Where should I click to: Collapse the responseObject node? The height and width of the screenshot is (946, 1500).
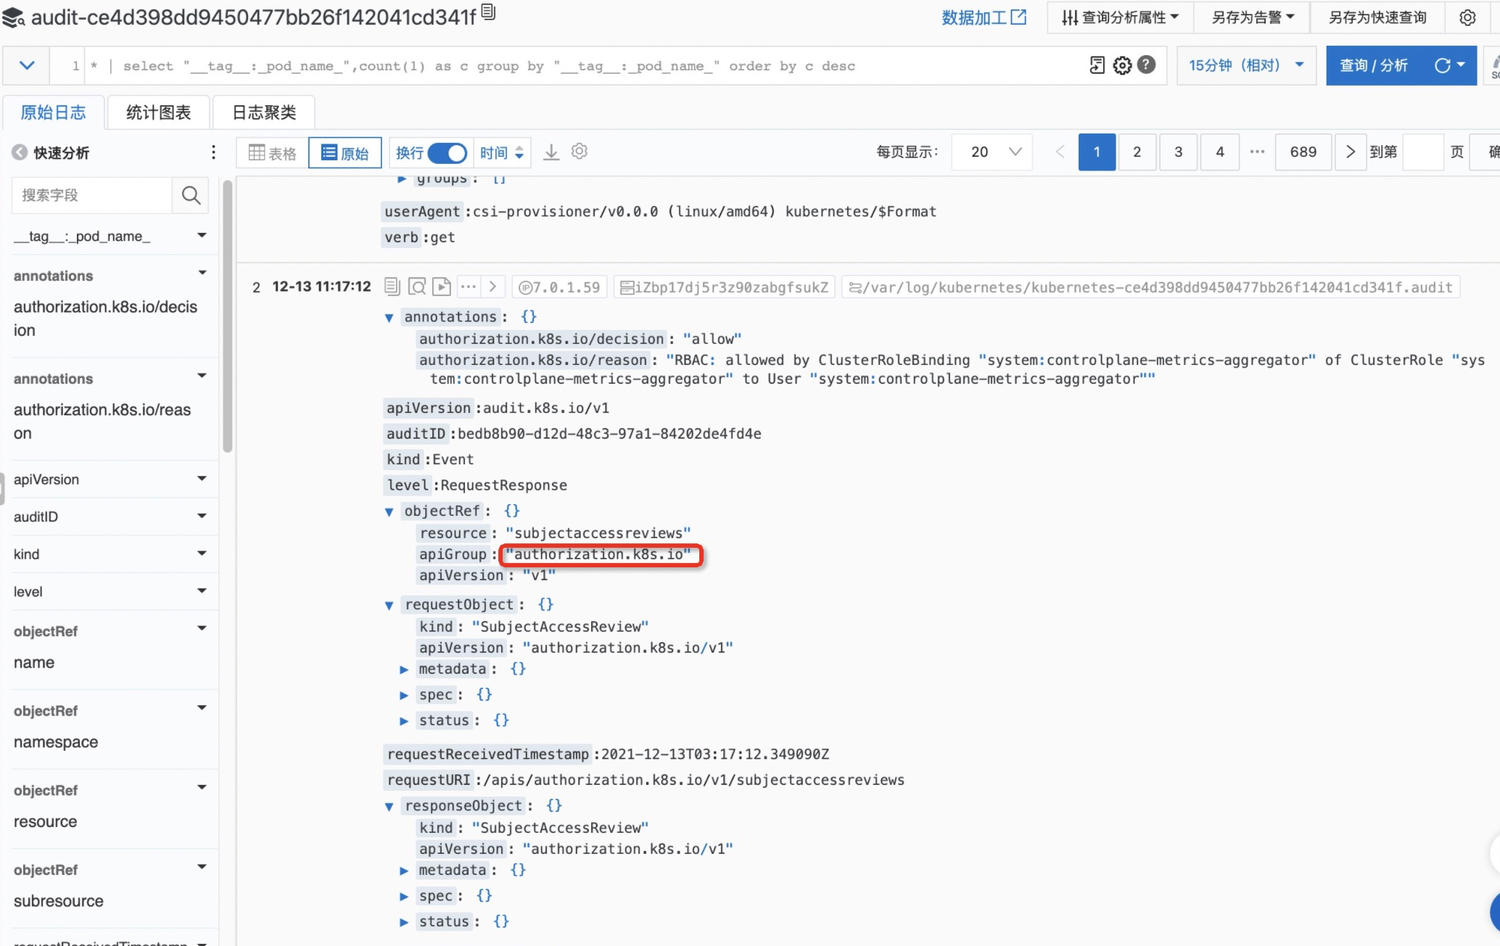click(x=389, y=807)
